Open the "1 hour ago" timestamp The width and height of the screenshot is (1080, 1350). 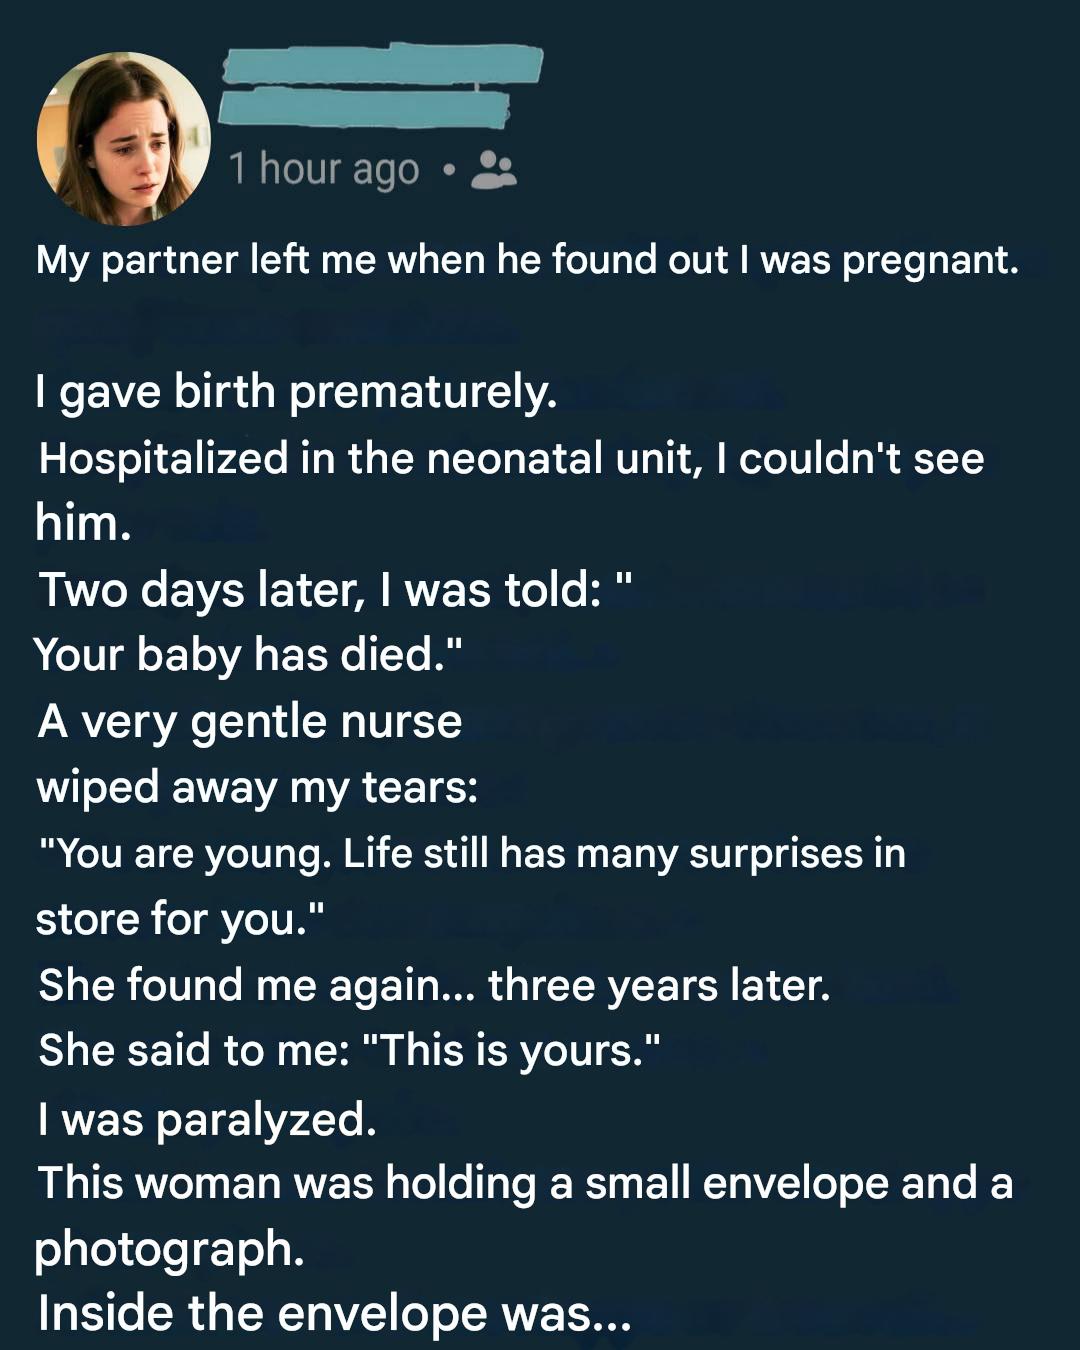(323, 170)
